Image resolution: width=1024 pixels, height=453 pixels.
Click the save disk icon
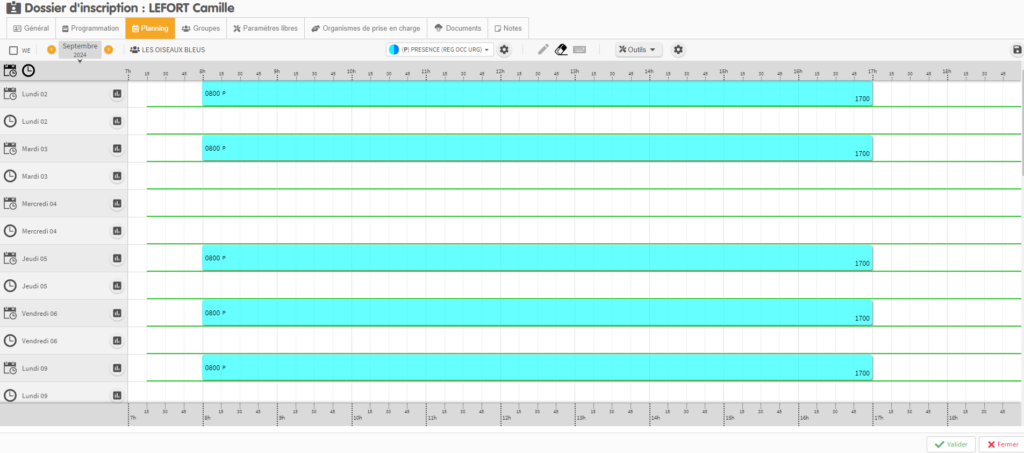point(1017,50)
